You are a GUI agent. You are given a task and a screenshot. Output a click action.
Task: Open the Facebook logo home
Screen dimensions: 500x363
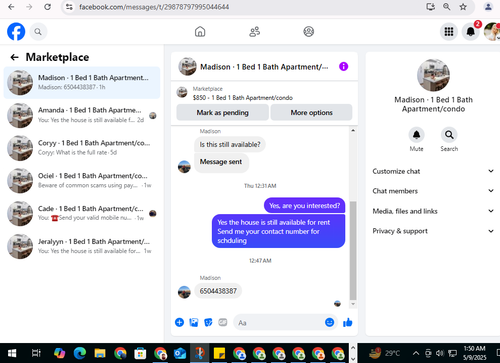click(x=16, y=32)
